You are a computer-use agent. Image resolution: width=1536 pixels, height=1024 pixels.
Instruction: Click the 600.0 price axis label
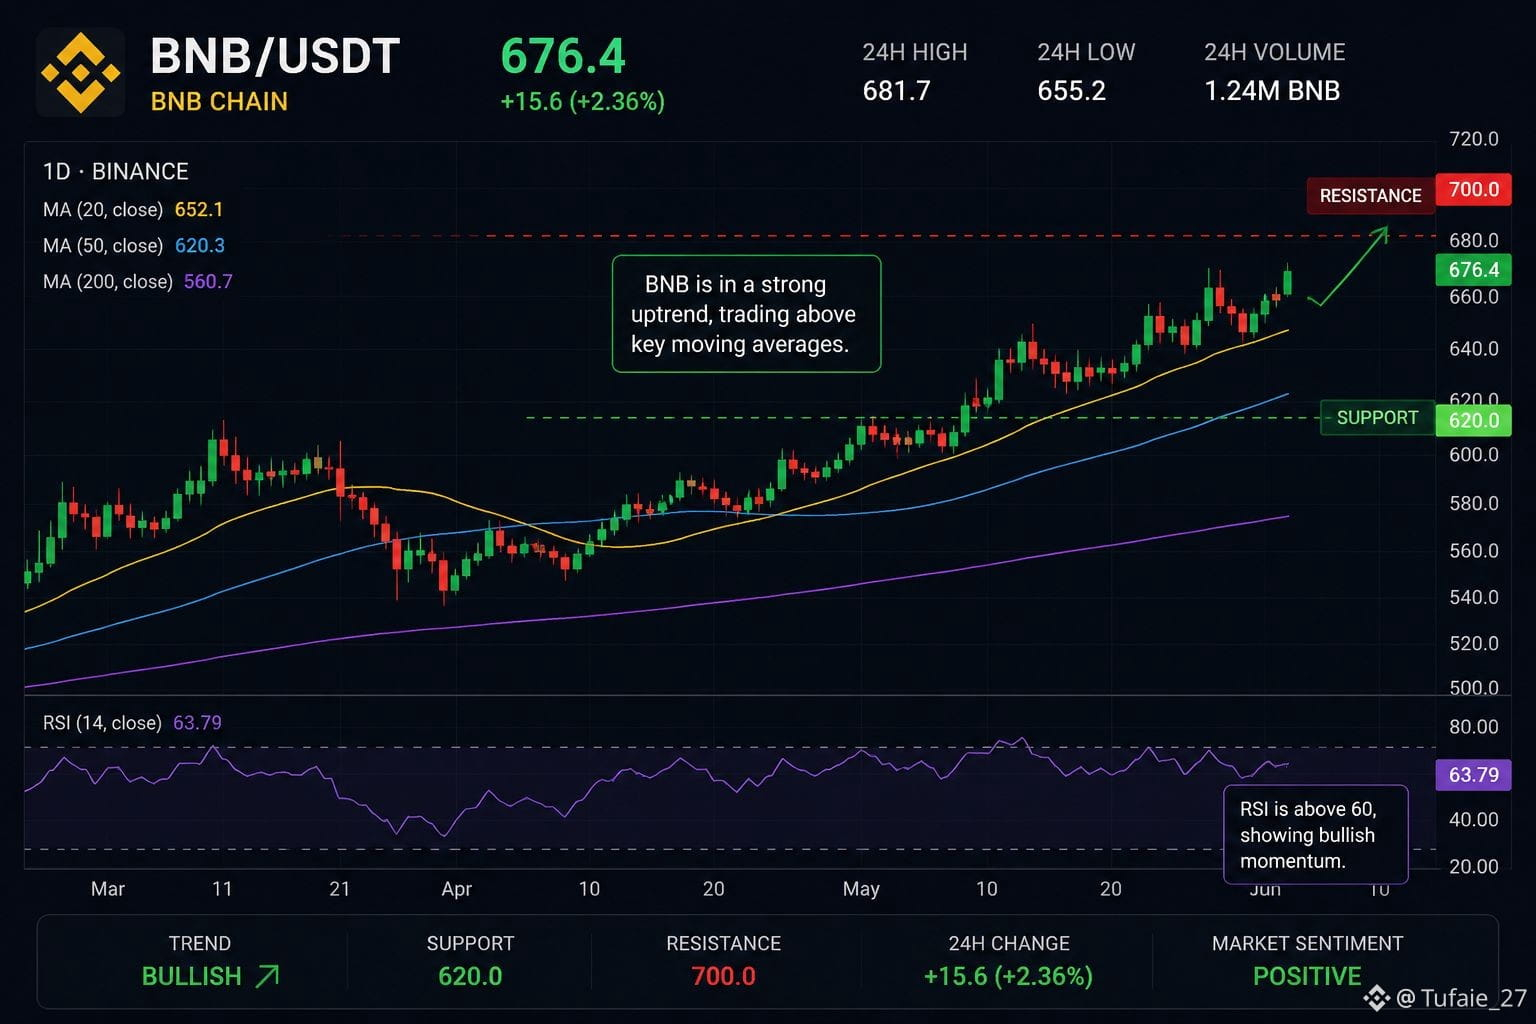point(1474,455)
